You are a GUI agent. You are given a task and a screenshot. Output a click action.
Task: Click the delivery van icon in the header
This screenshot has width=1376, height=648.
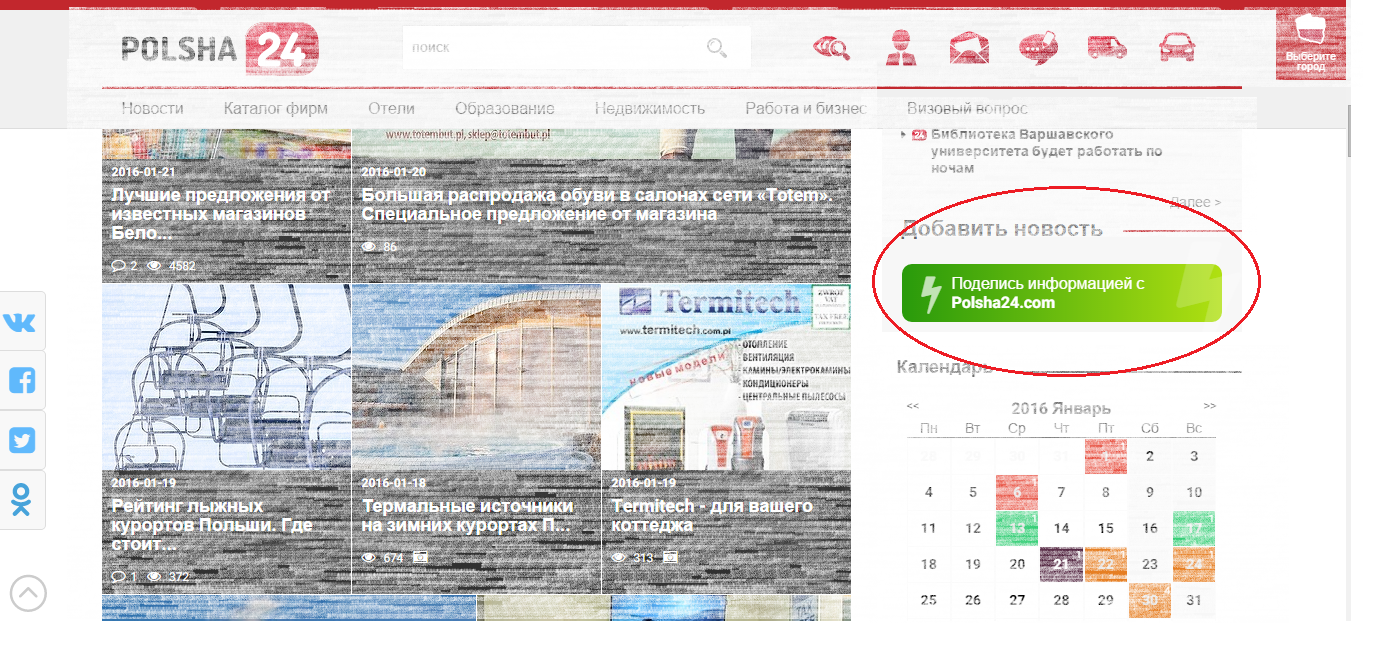tap(1107, 48)
